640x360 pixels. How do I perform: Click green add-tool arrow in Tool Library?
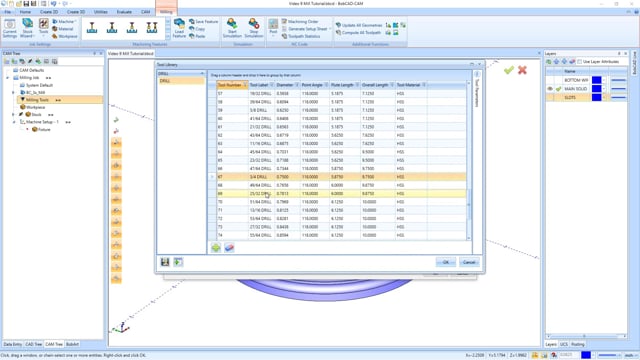[x=216, y=247]
